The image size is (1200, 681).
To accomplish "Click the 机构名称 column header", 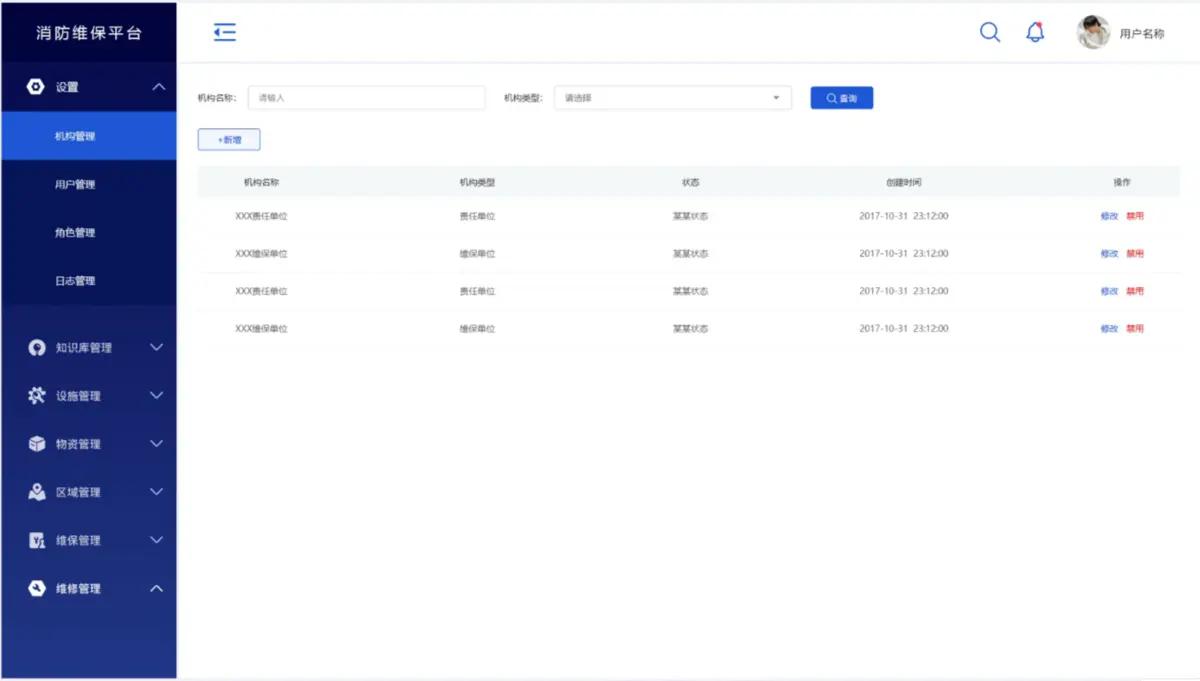I will (x=261, y=183).
